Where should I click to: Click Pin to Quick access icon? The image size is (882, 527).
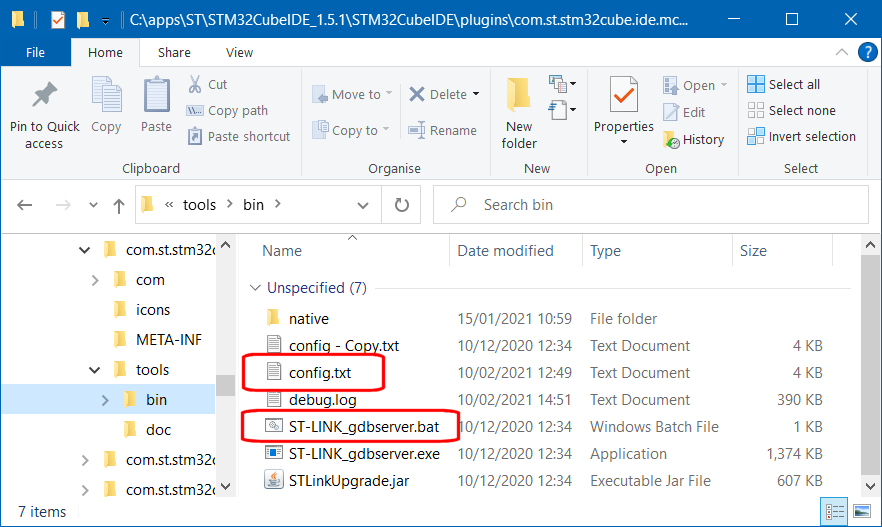(x=44, y=94)
